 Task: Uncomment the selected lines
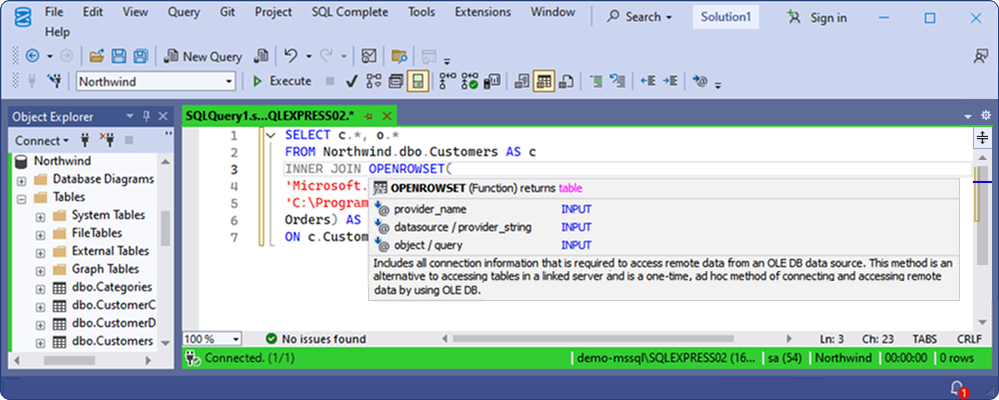click(x=617, y=81)
